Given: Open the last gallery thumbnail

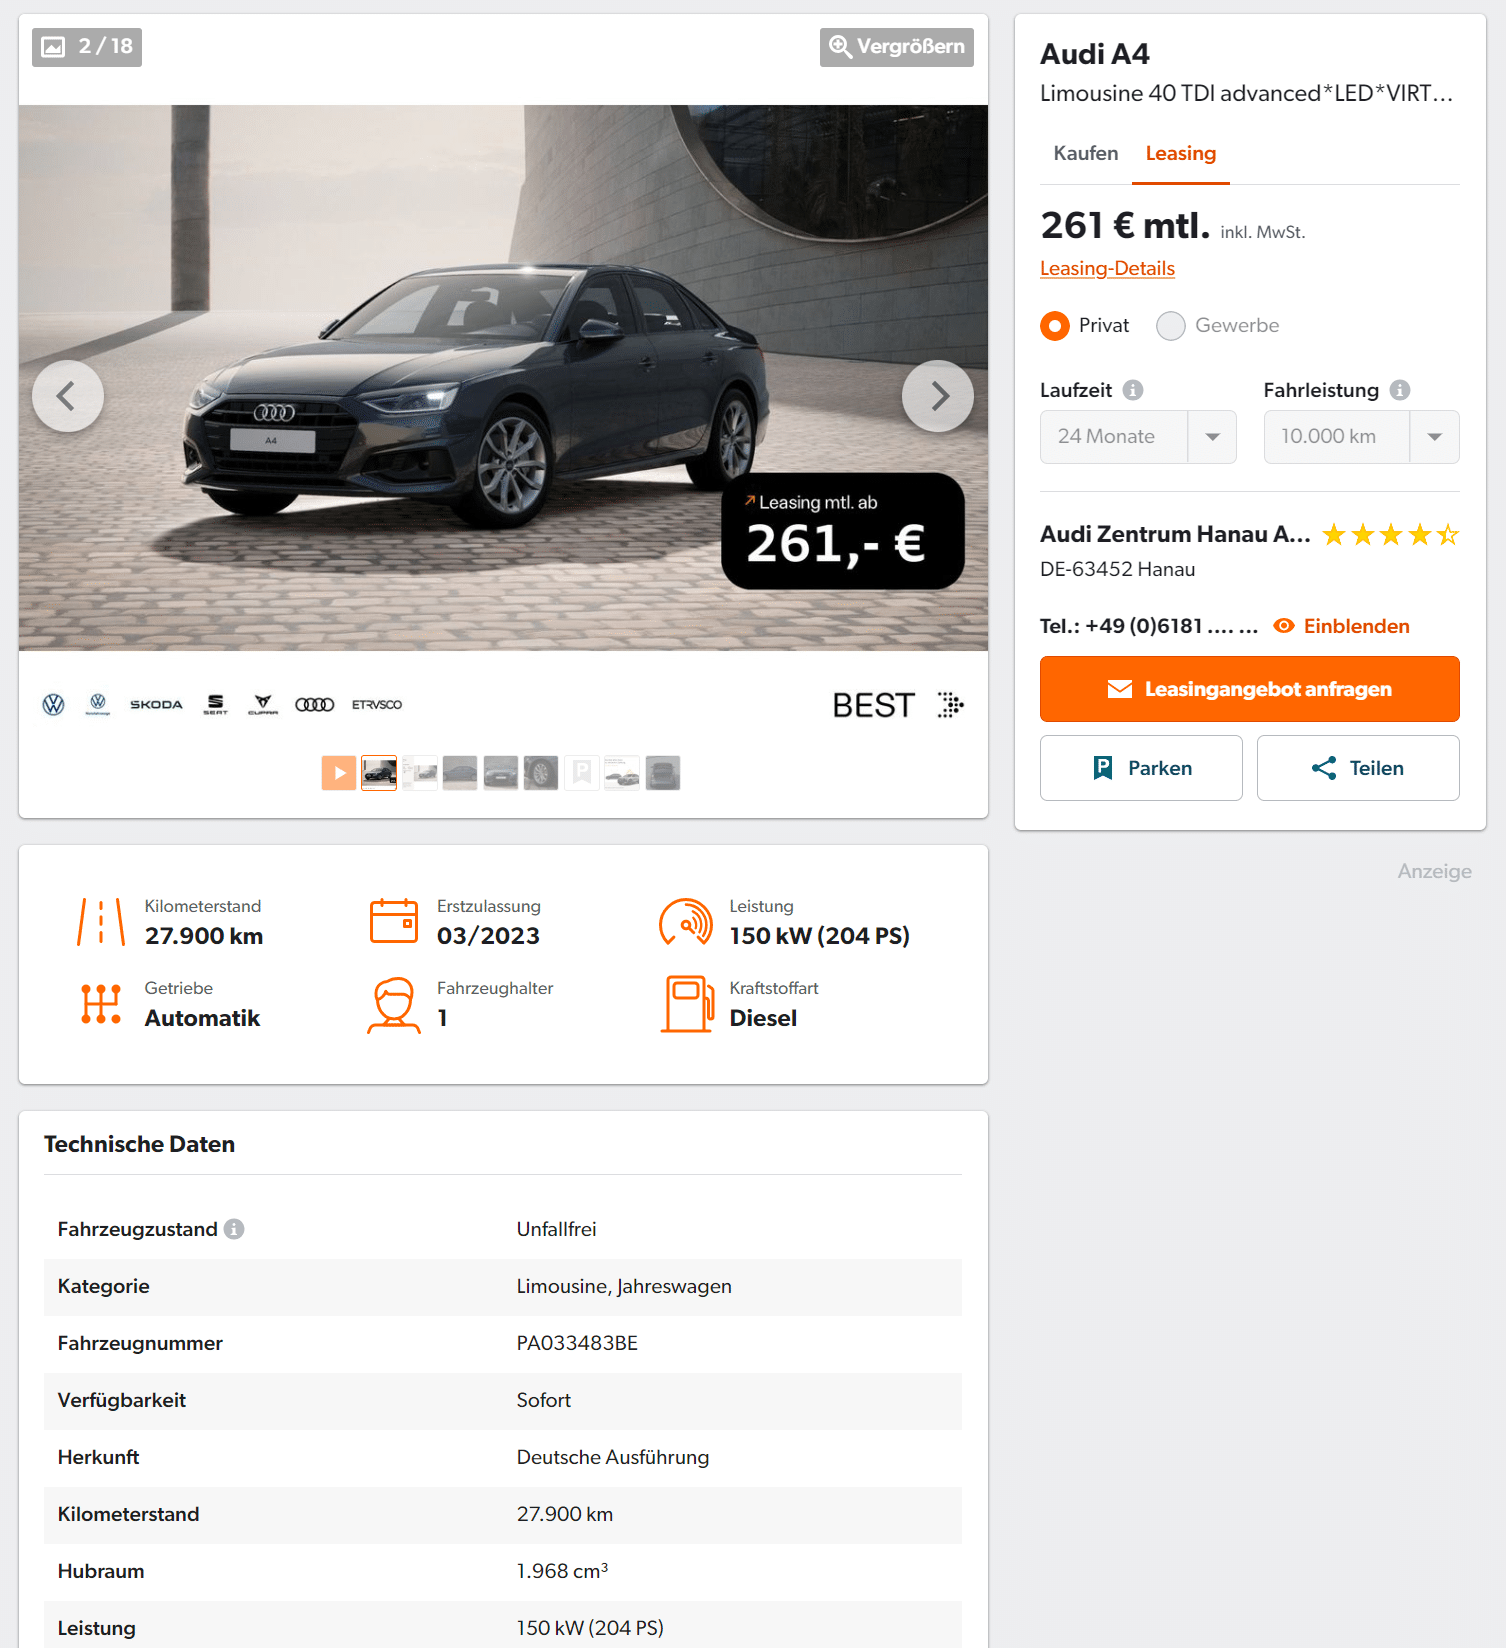Looking at the screenshot, I should pos(663,773).
